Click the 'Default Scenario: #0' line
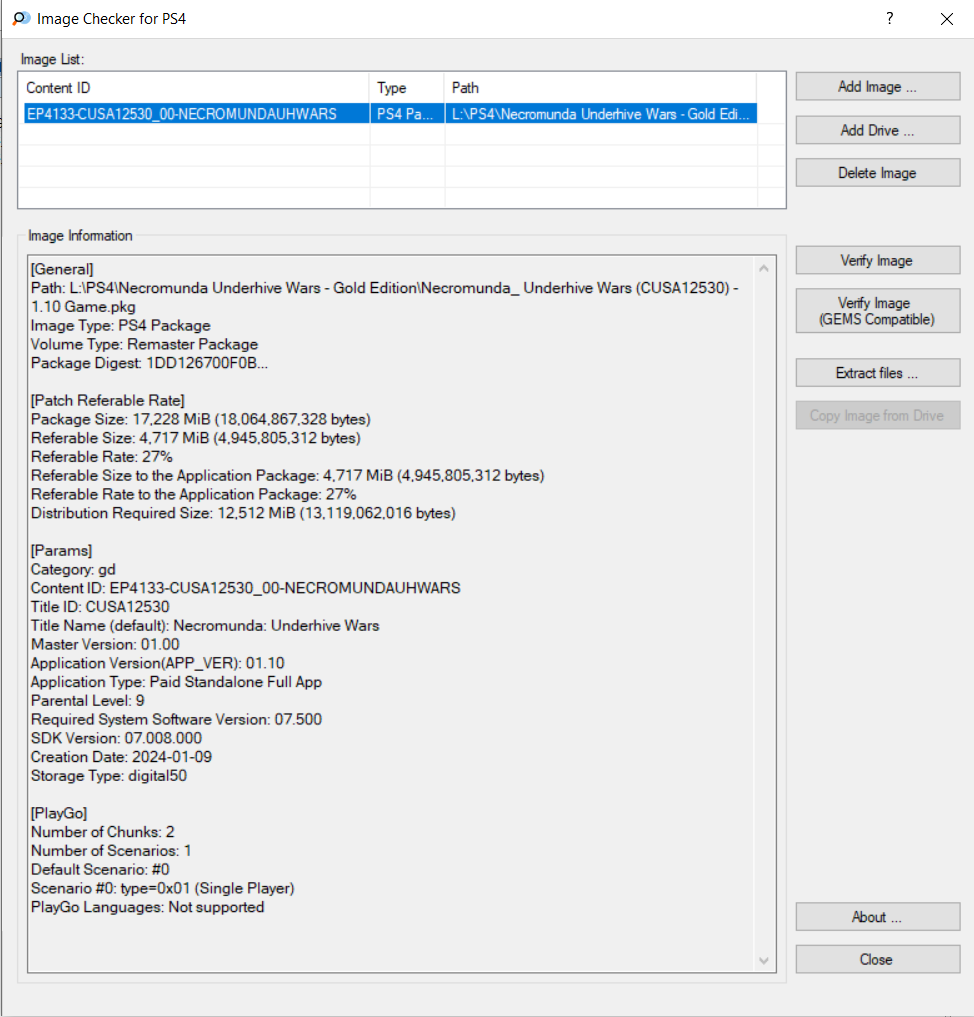This screenshot has height=1017, width=974. coord(100,870)
